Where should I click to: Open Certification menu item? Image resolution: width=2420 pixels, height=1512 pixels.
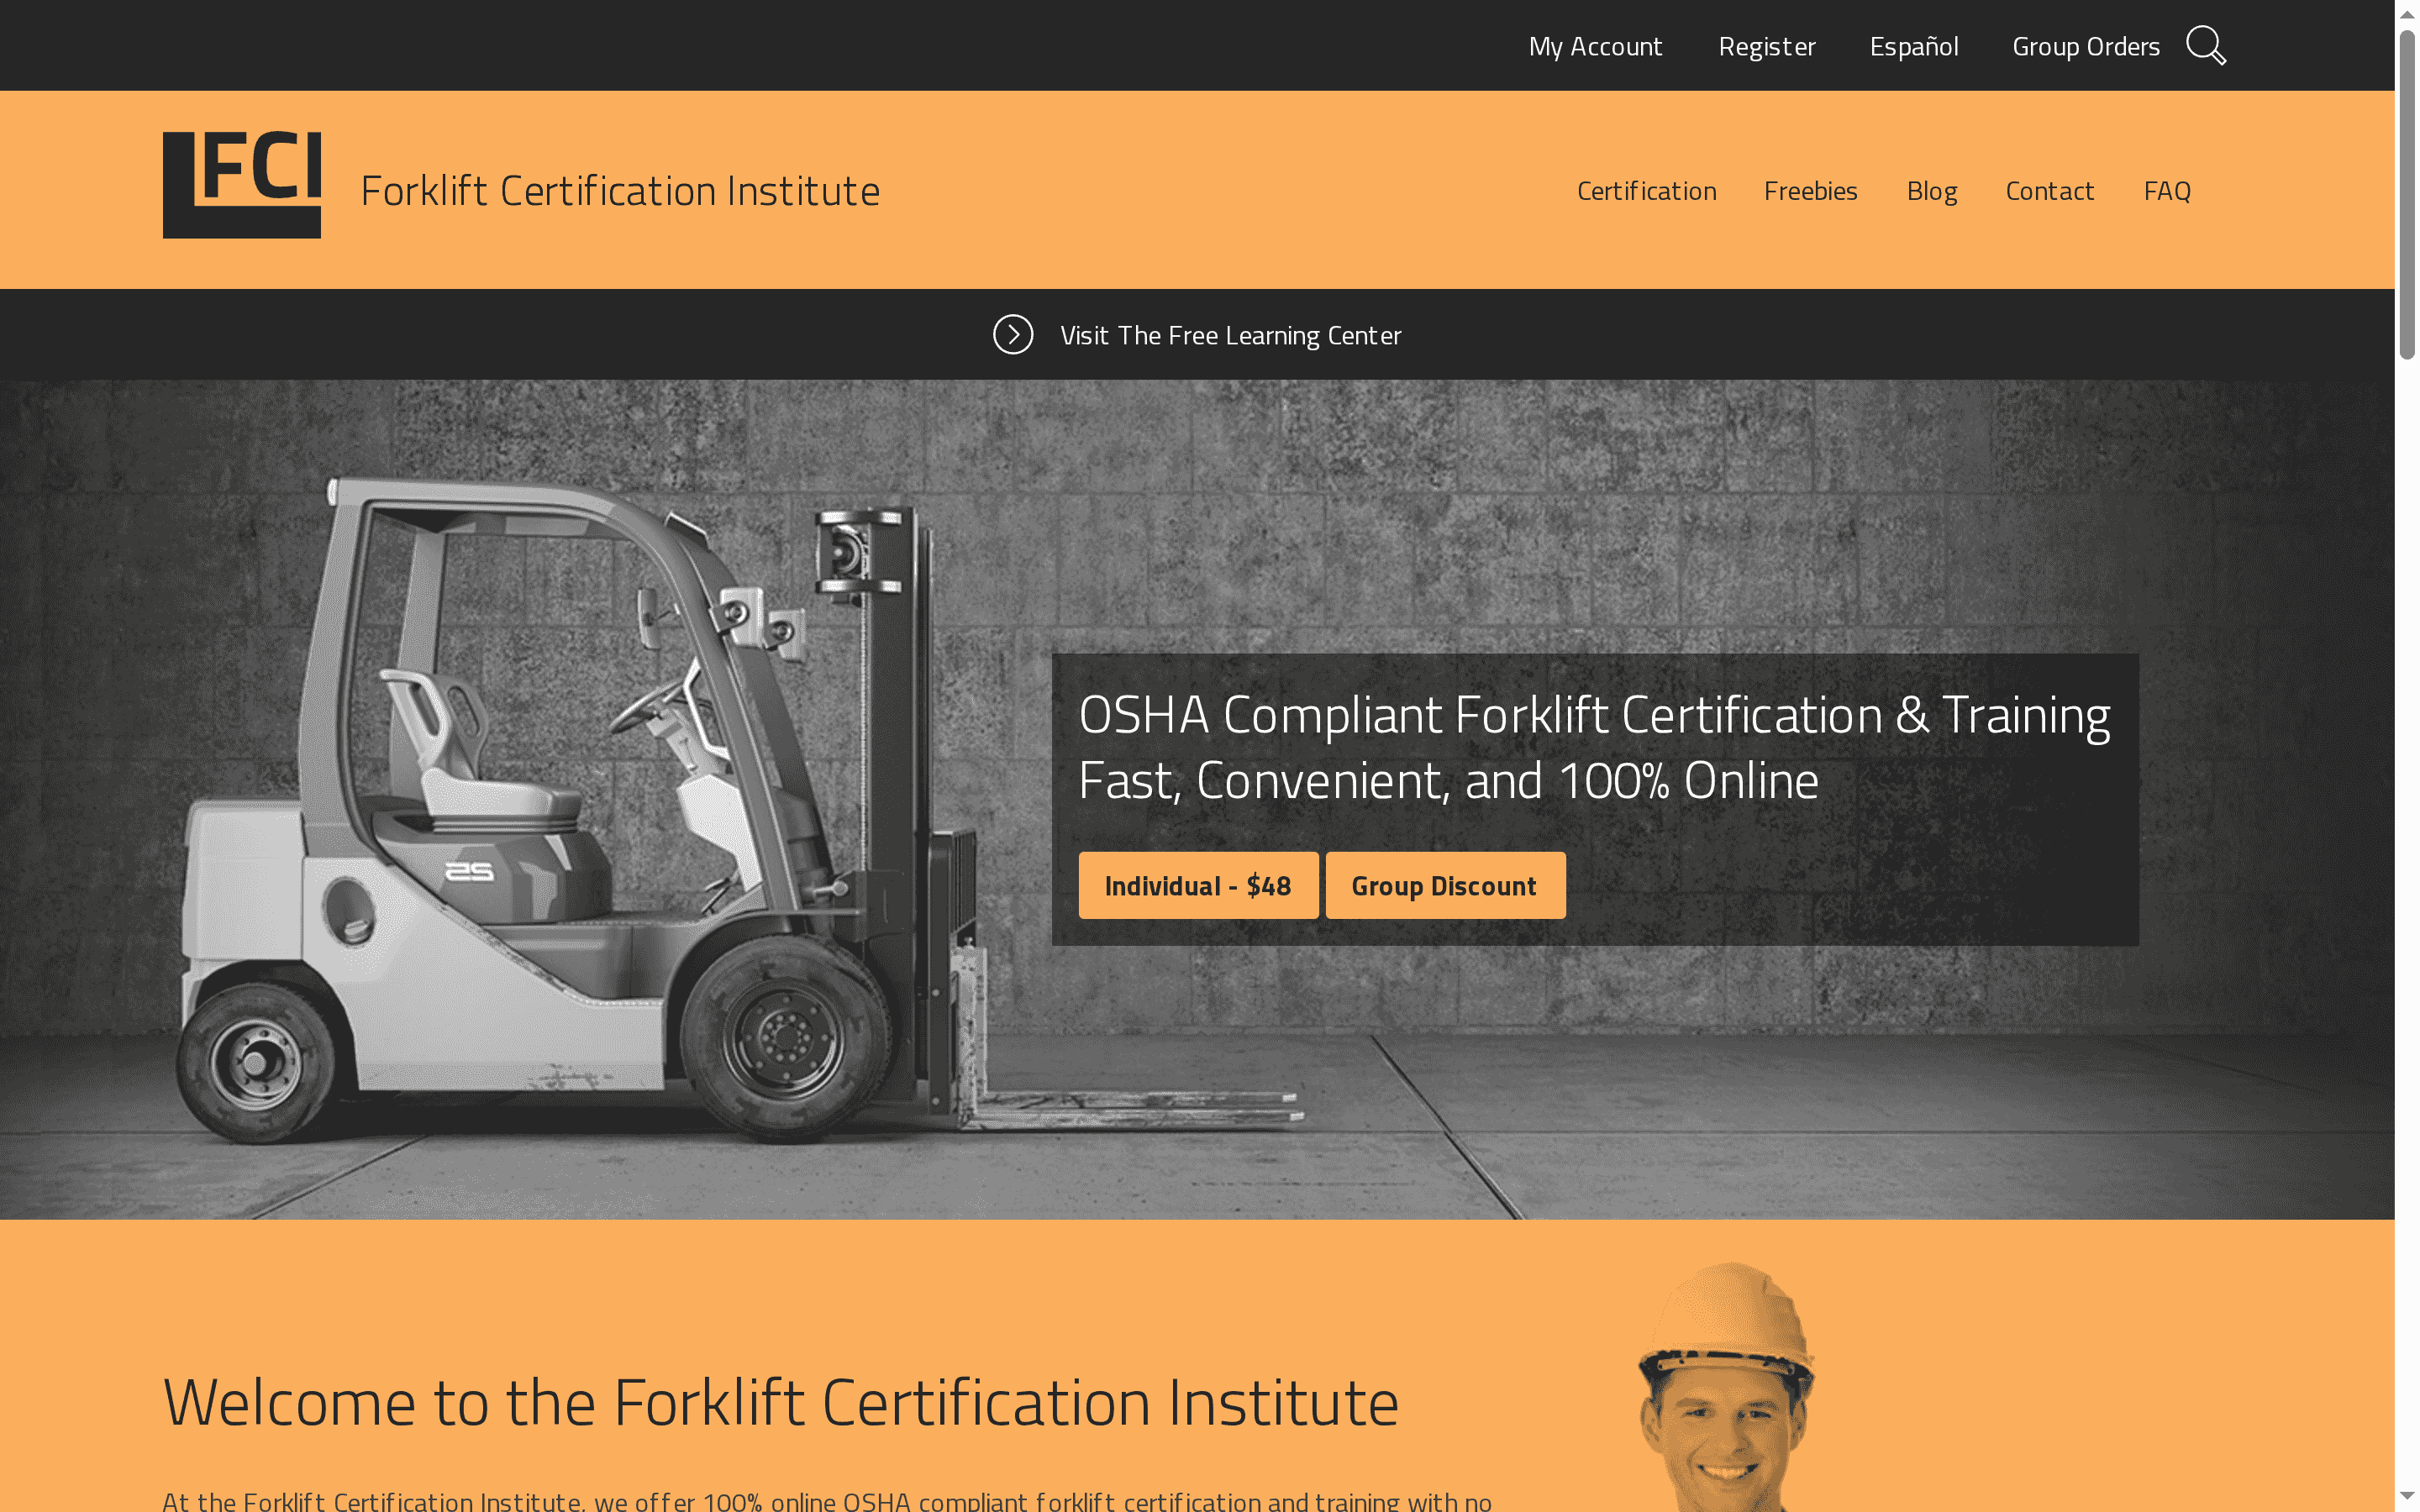(1646, 191)
